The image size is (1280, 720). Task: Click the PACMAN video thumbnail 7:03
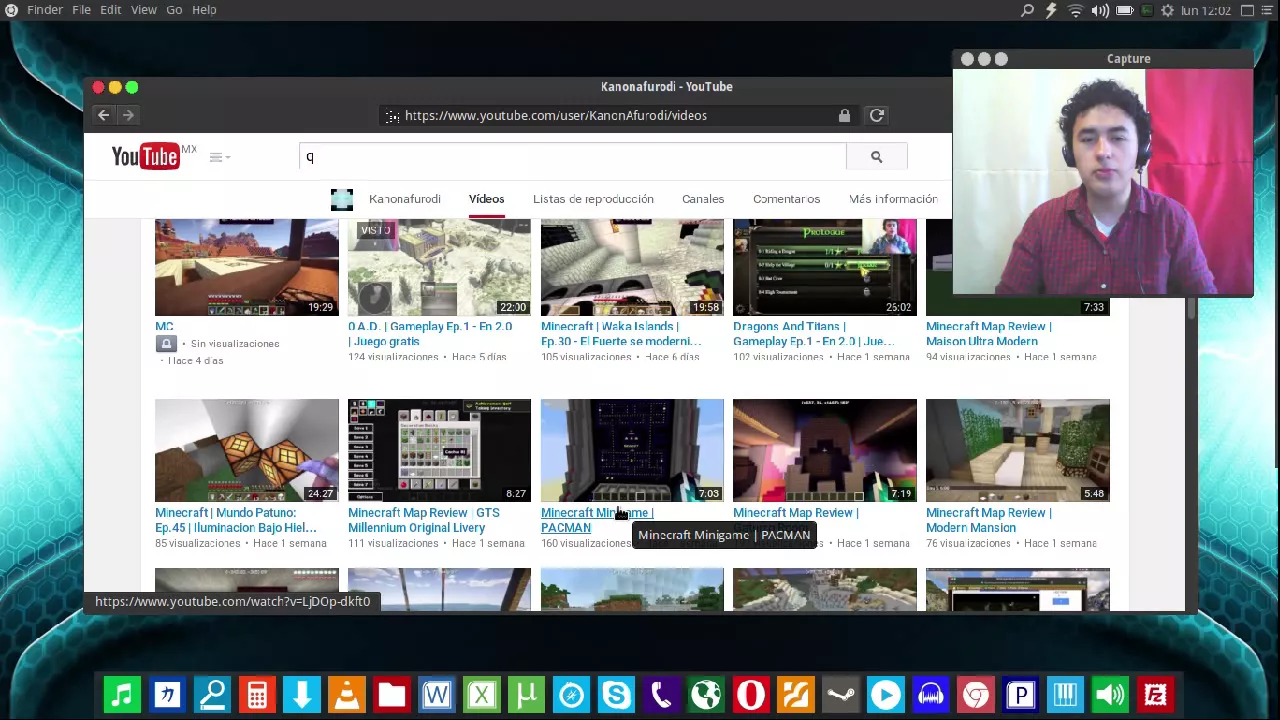click(632, 450)
